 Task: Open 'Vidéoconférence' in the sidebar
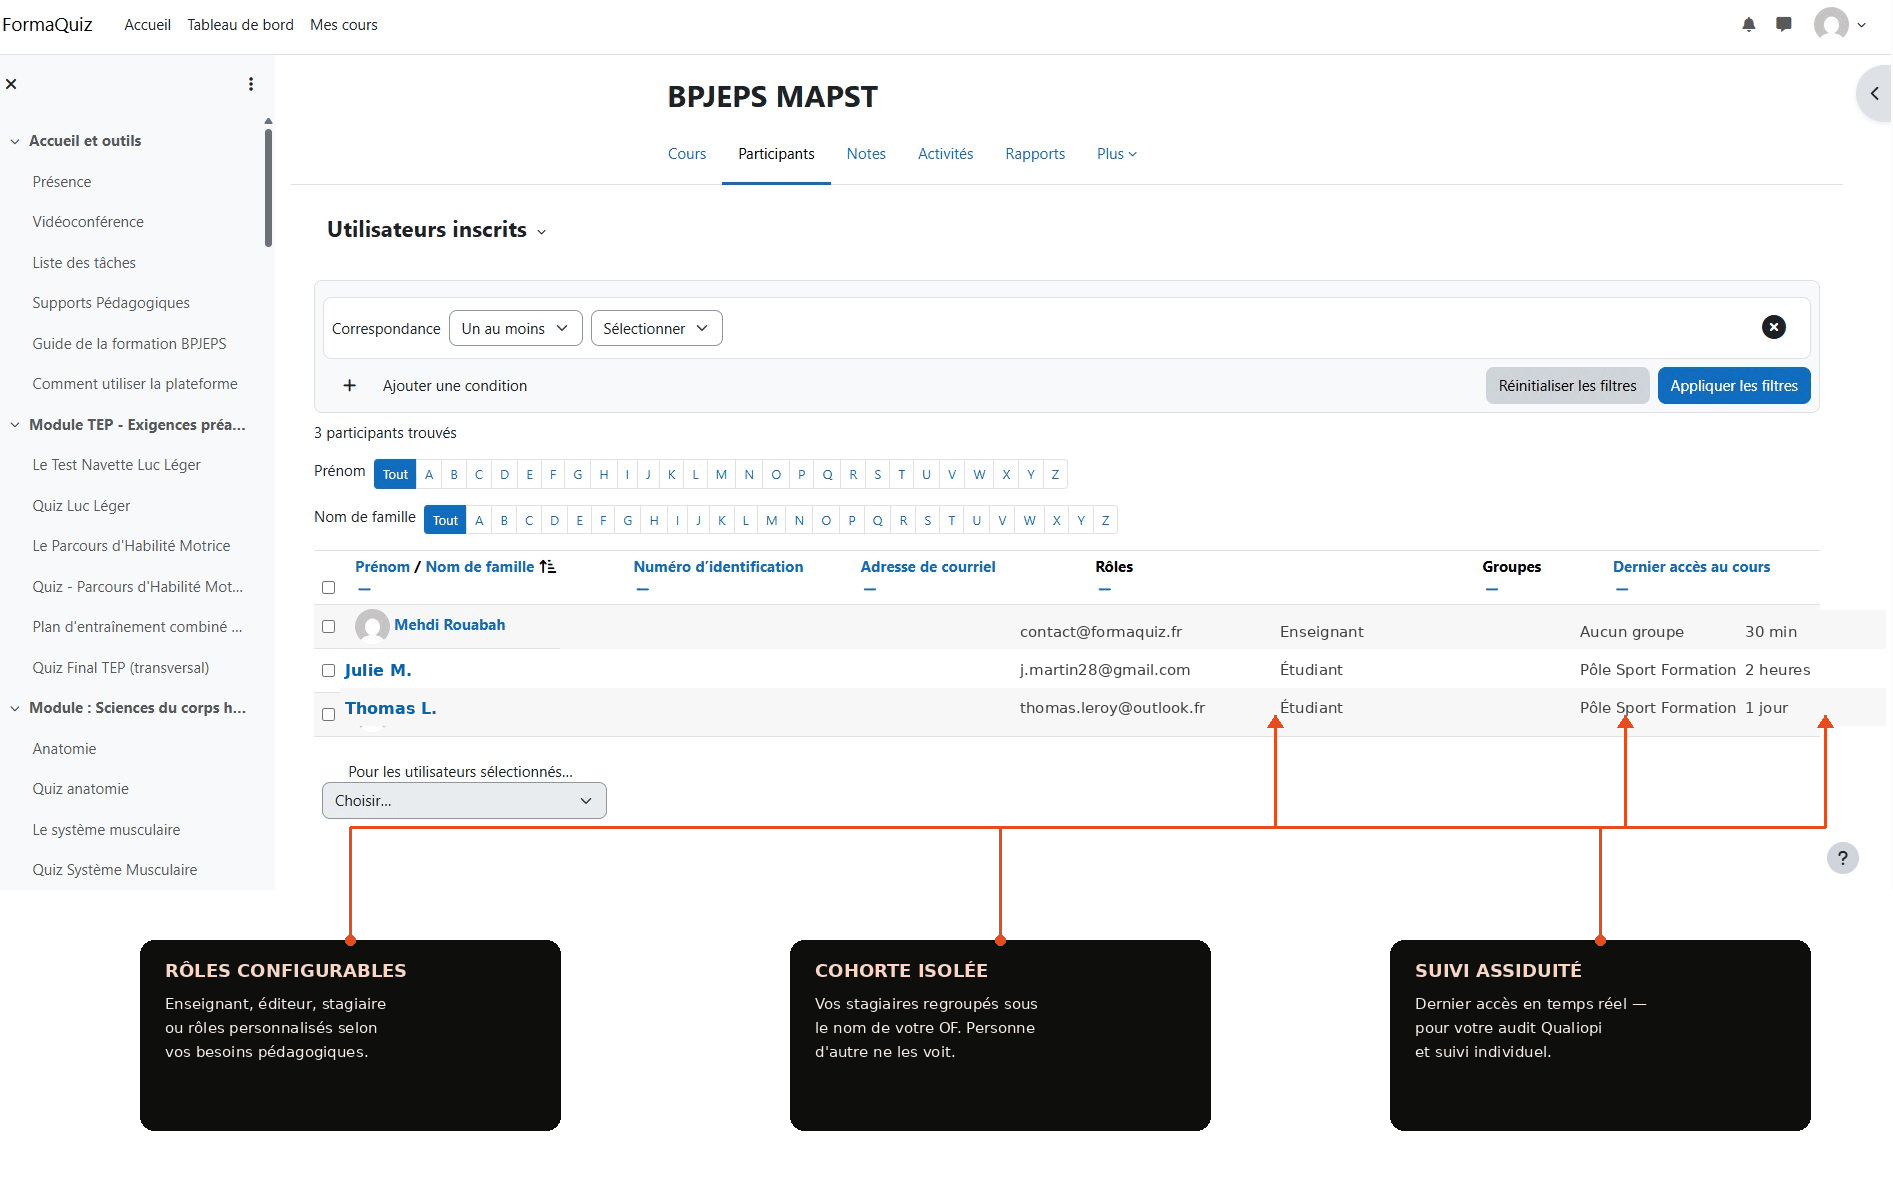click(87, 221)
